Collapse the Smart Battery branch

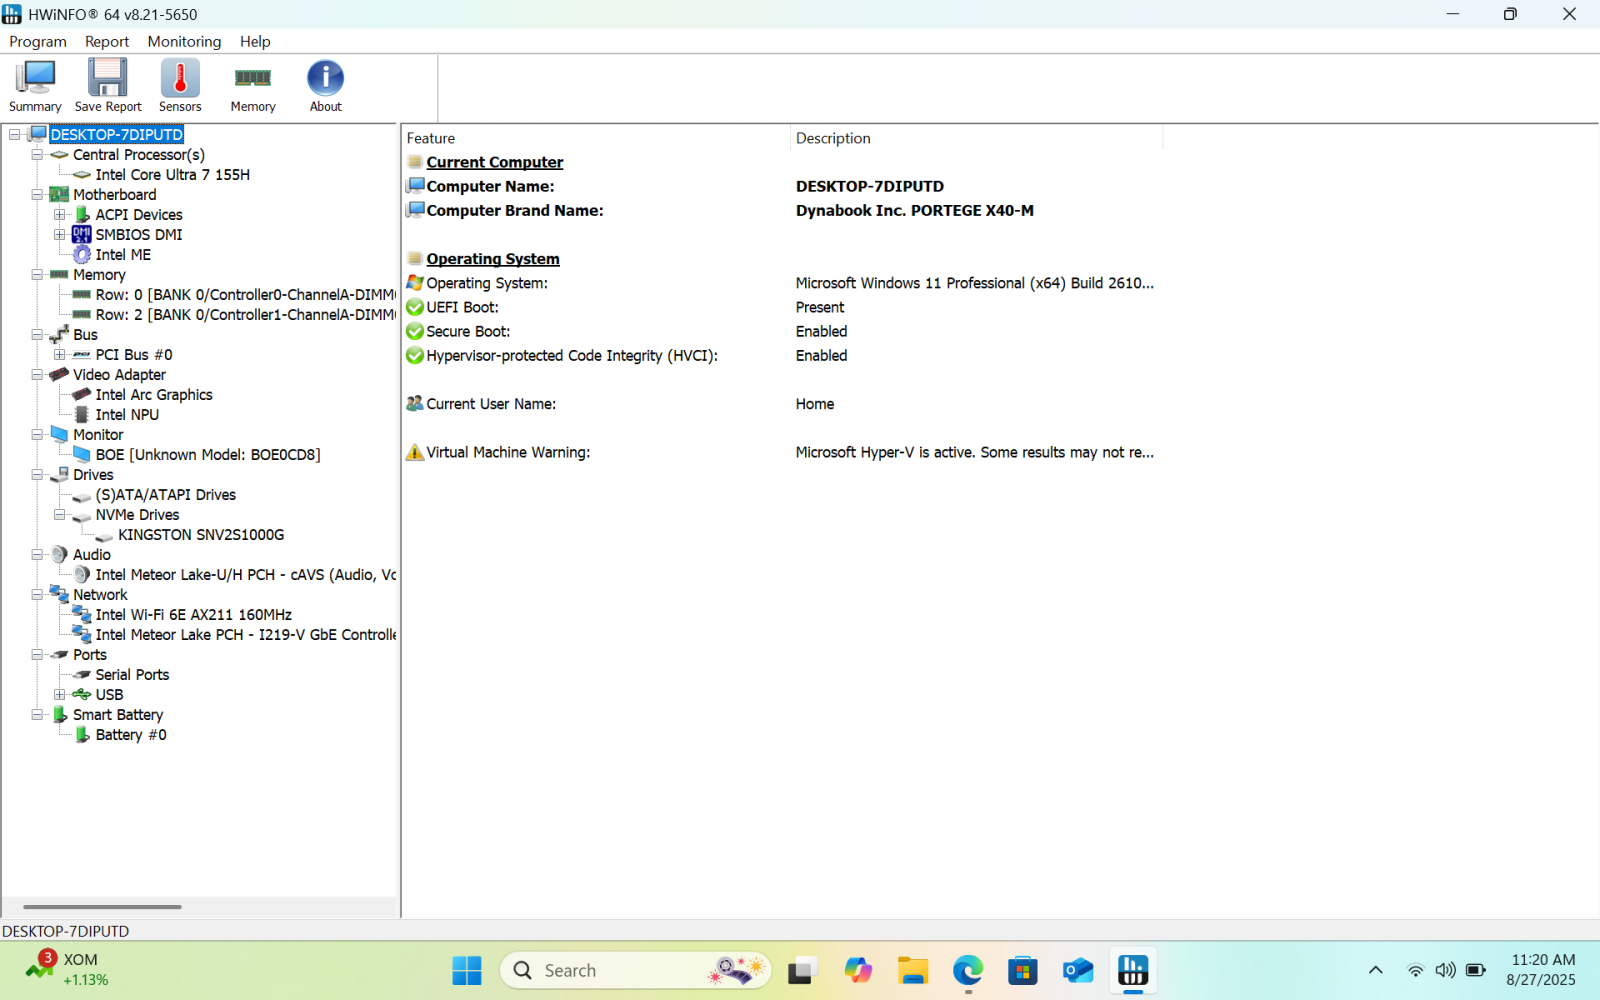[x=37, y=714]
